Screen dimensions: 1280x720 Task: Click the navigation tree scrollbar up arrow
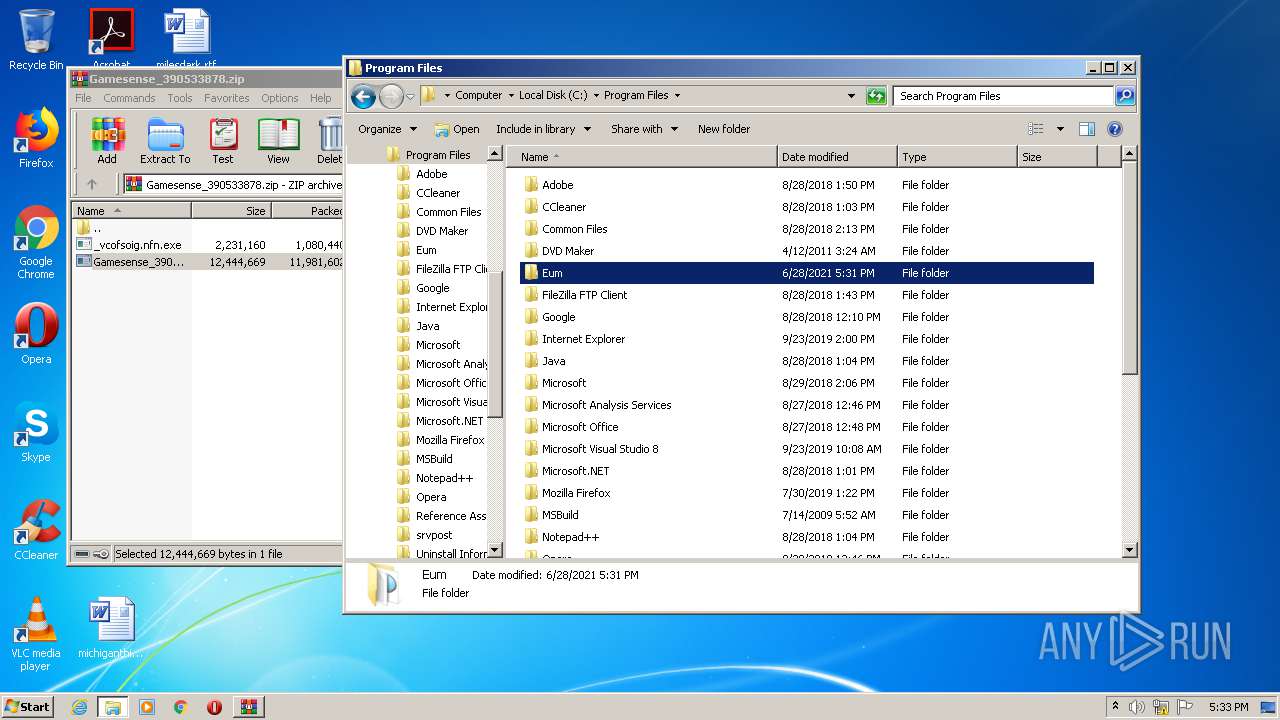[x=495, y=153]
